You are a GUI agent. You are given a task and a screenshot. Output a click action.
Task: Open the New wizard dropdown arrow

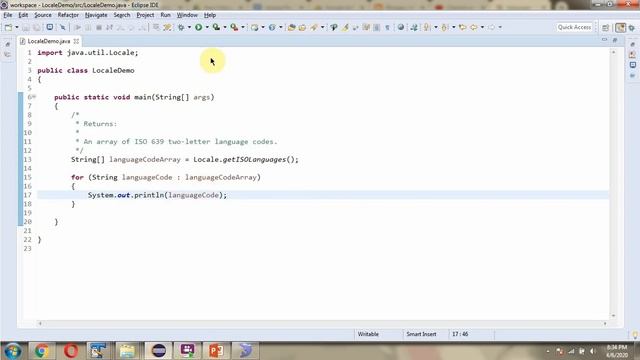[x=17, y=27]
